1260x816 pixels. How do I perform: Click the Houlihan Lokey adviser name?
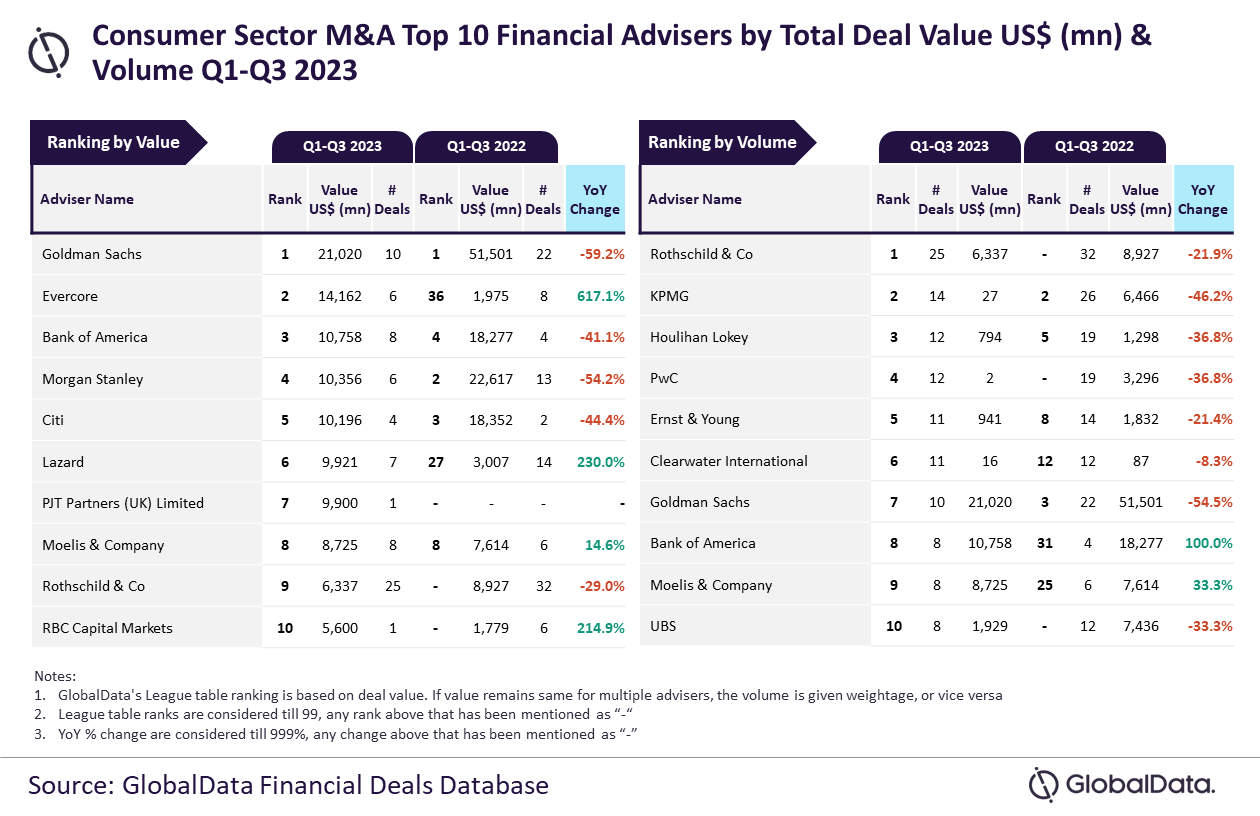coord(699,337)
